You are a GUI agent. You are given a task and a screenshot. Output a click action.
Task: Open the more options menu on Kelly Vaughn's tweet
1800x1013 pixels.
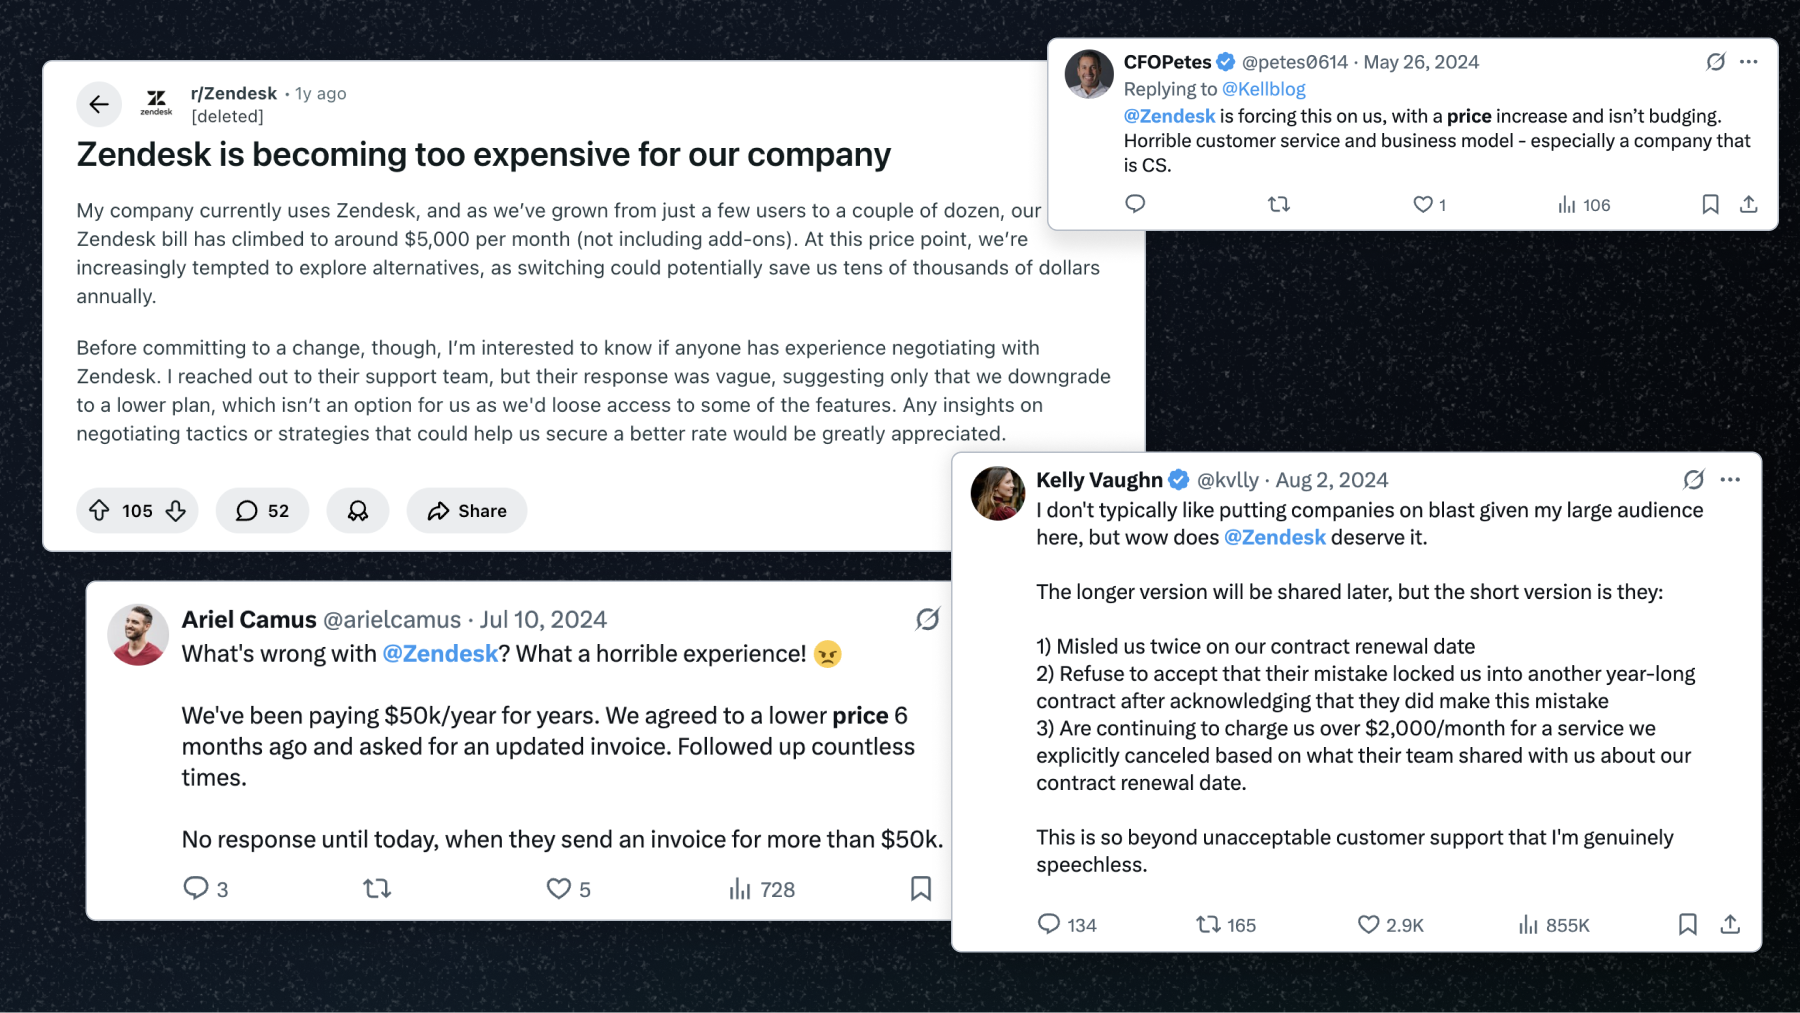click(1729, 480)
